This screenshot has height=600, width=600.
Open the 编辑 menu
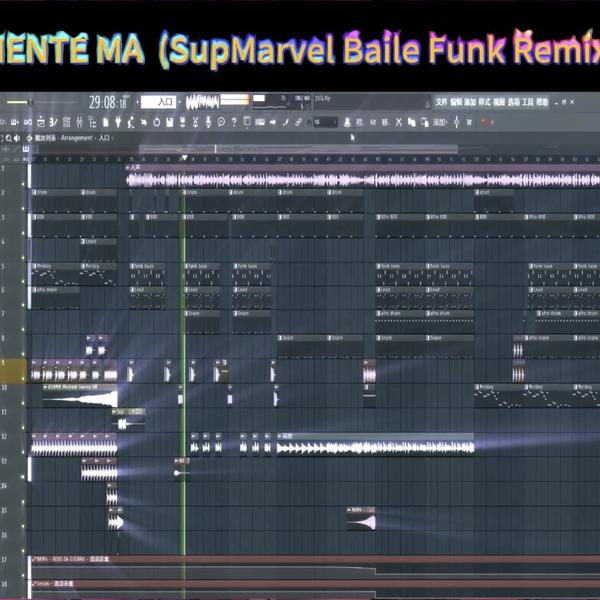pyautogui.click(x=455, y=102)
